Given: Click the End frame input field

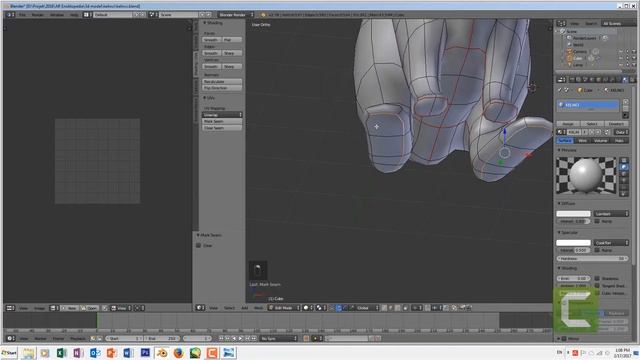Looking at the screenshot, I should [x=162, y=338].
